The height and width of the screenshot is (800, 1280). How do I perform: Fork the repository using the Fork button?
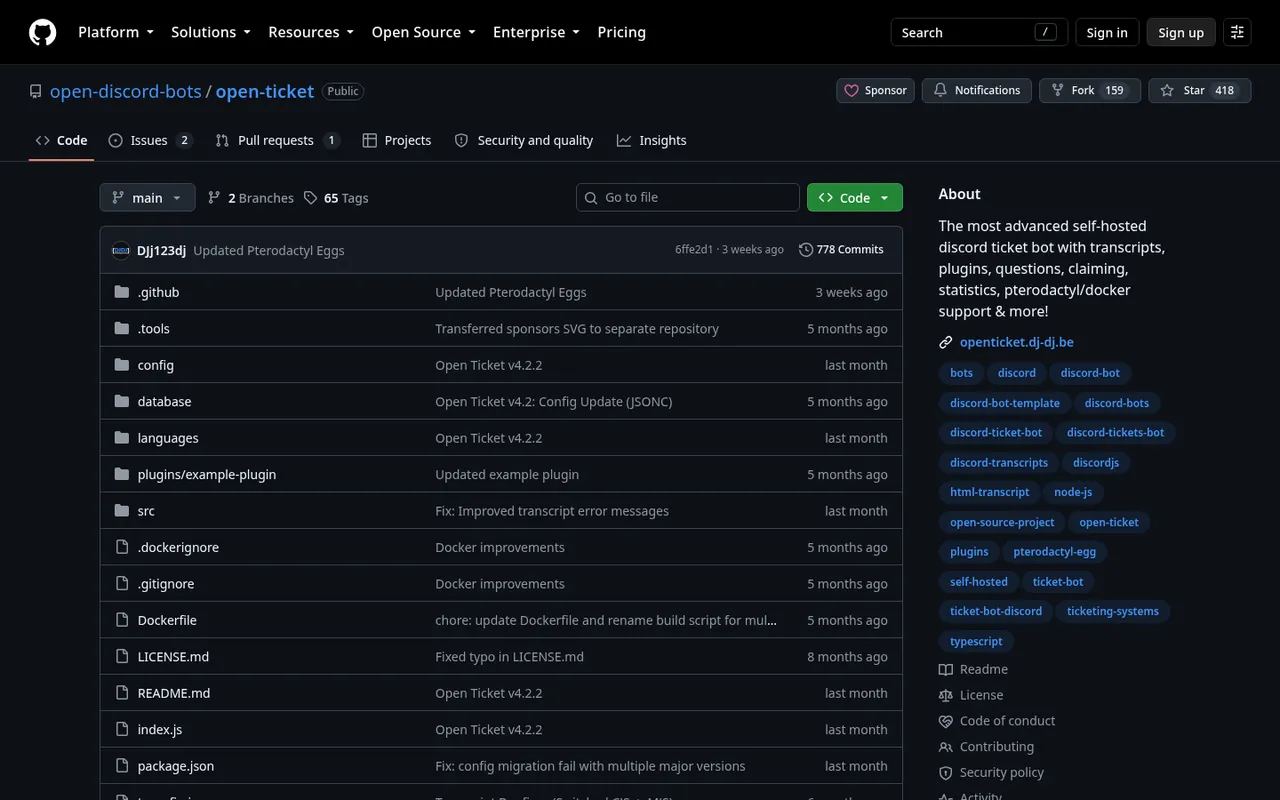click(1089, 90)
